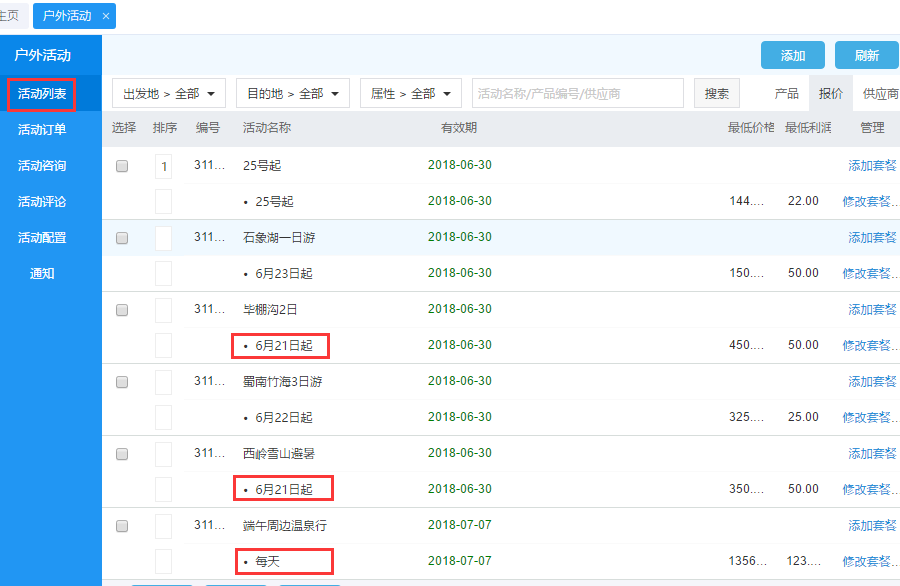Click 修改套餐 for 每天 package
The image size is (900, 586).
coord(868,562)
